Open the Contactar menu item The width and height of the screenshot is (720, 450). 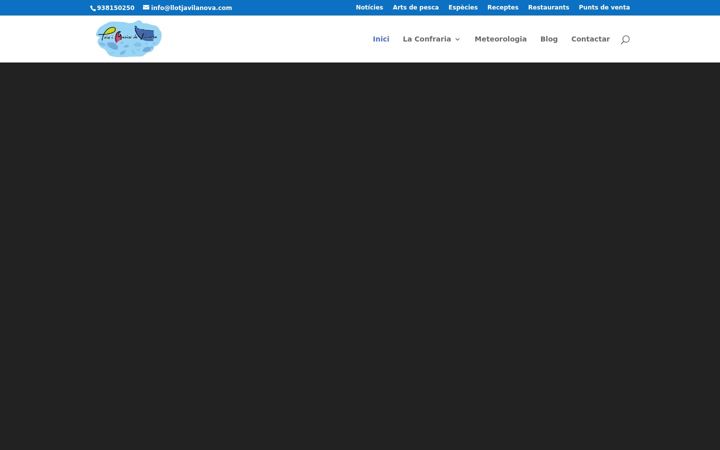(x=591, y=39)
